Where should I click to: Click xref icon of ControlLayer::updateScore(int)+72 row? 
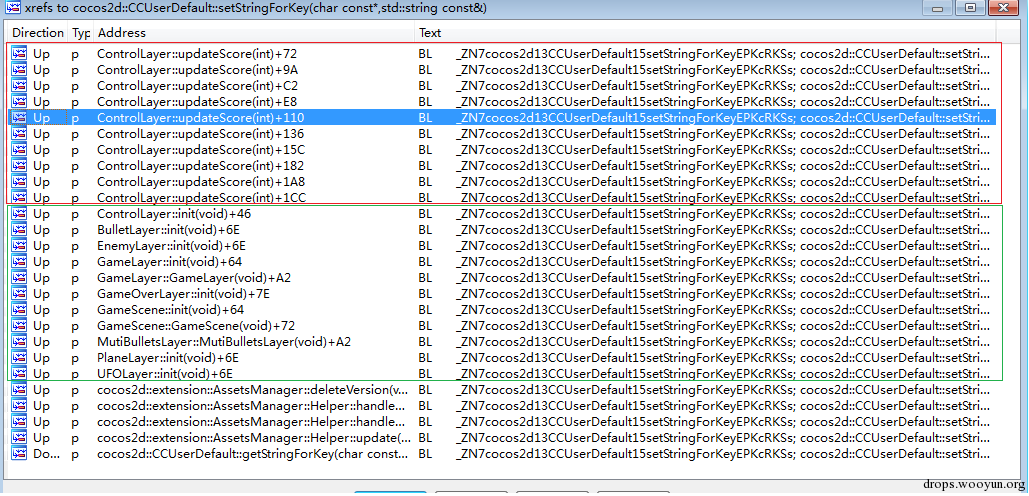pyautogui.click(x=18, y=54)
